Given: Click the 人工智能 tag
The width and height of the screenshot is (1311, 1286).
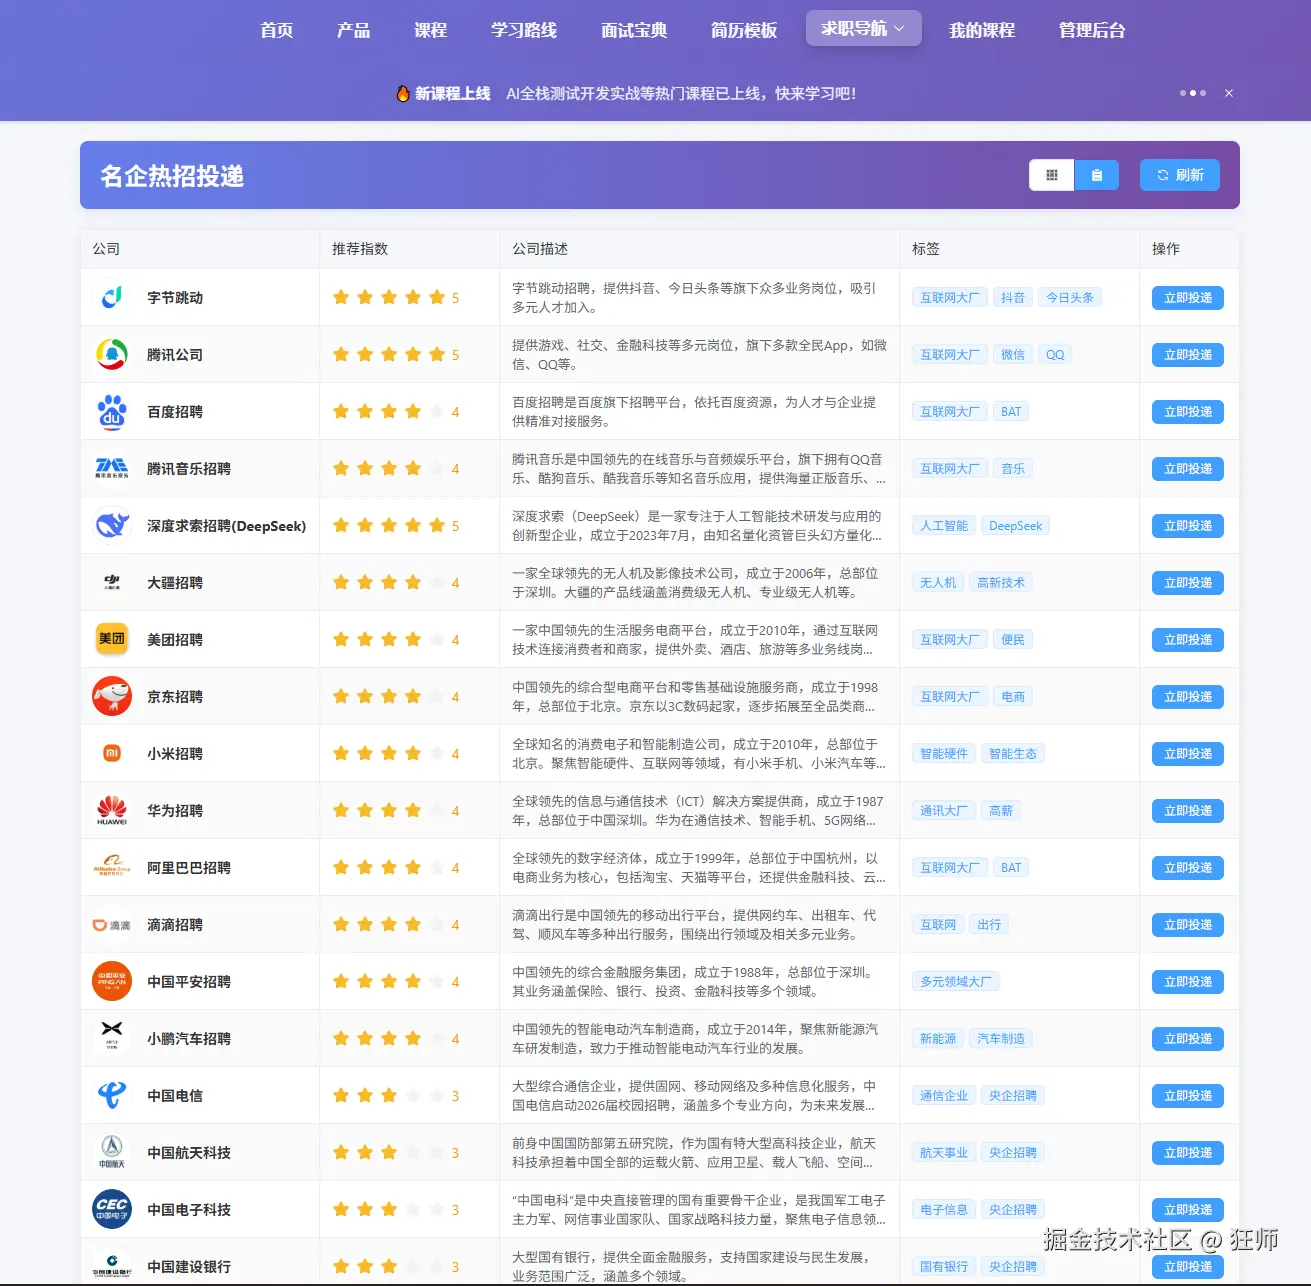Looking at the screenshot, I should click(944, 526).
